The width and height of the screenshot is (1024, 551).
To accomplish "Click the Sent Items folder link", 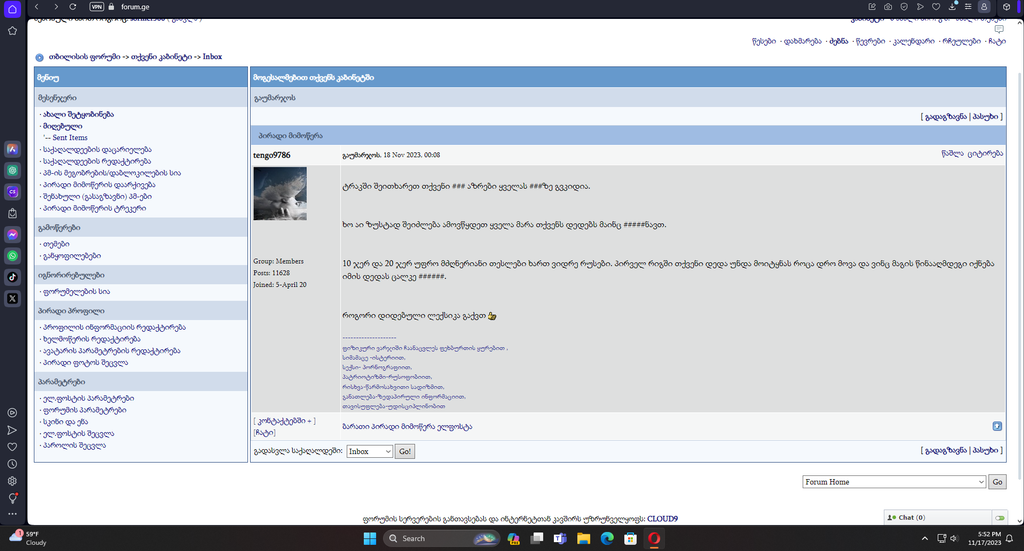I will (68, 138).
